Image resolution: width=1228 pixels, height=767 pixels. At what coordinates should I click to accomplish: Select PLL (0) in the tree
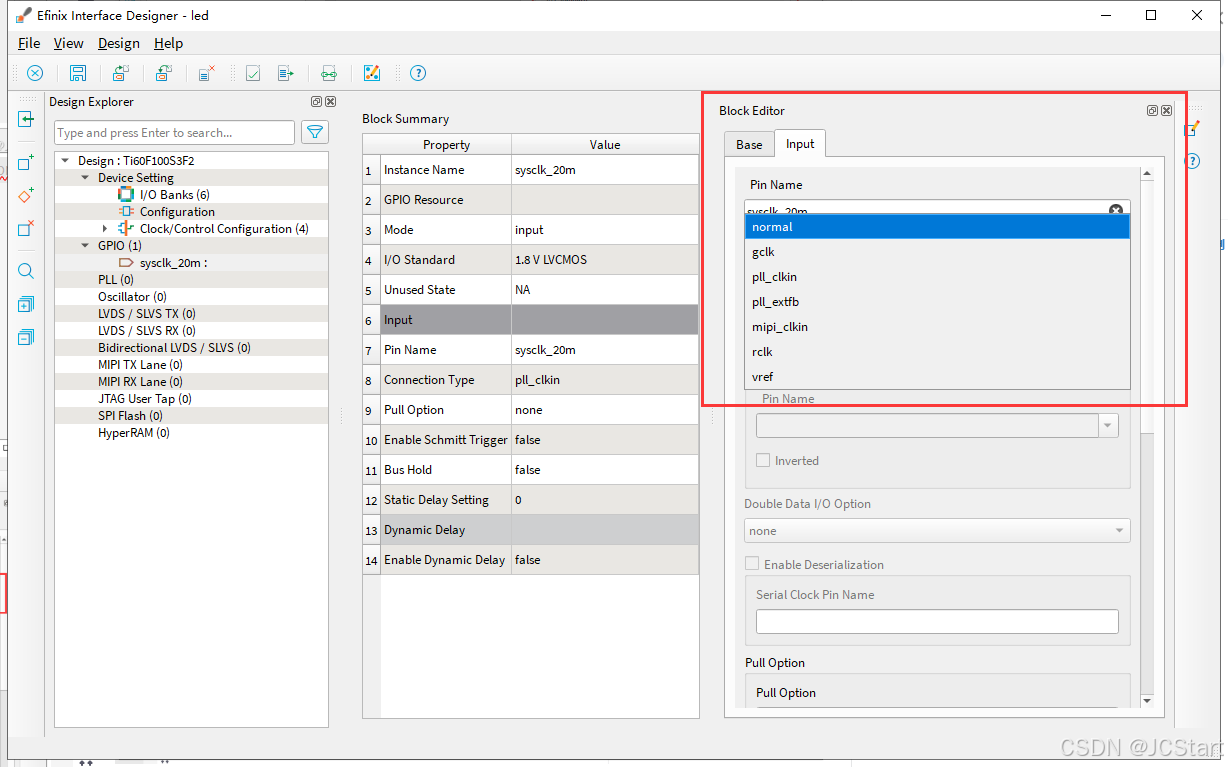pos(116,280)
